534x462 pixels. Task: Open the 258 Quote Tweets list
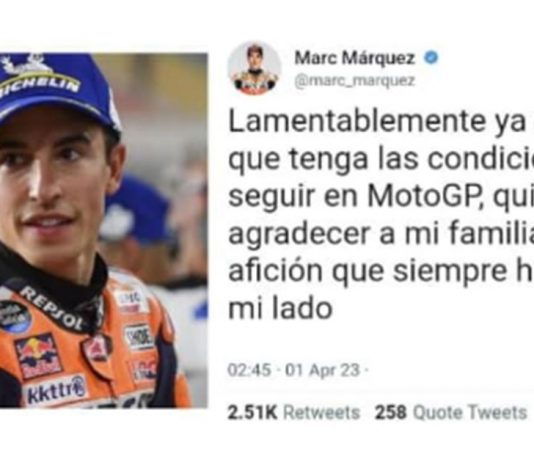tap(451, 412)
